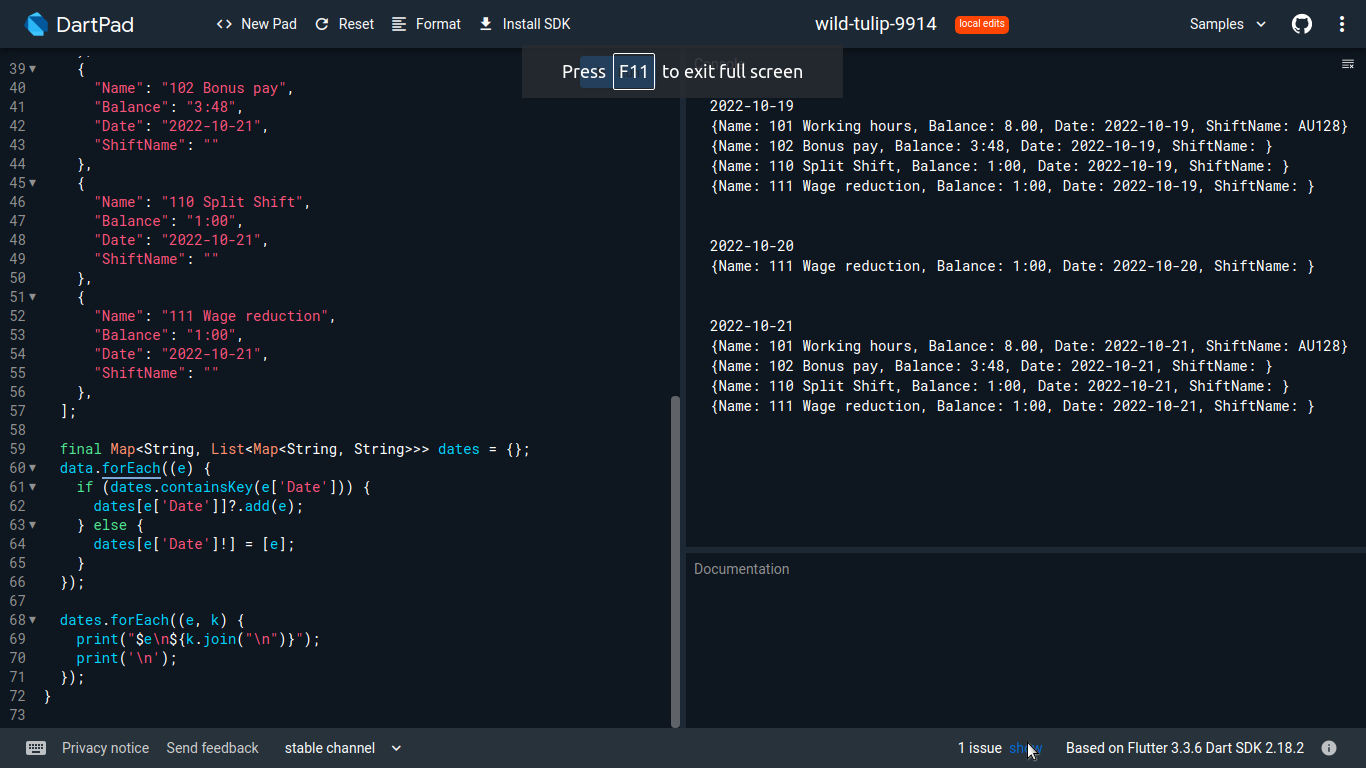Viewport: 1366px width, 768px height.
Task: Click the 1 issue status text
Action: tap(980, 748)
